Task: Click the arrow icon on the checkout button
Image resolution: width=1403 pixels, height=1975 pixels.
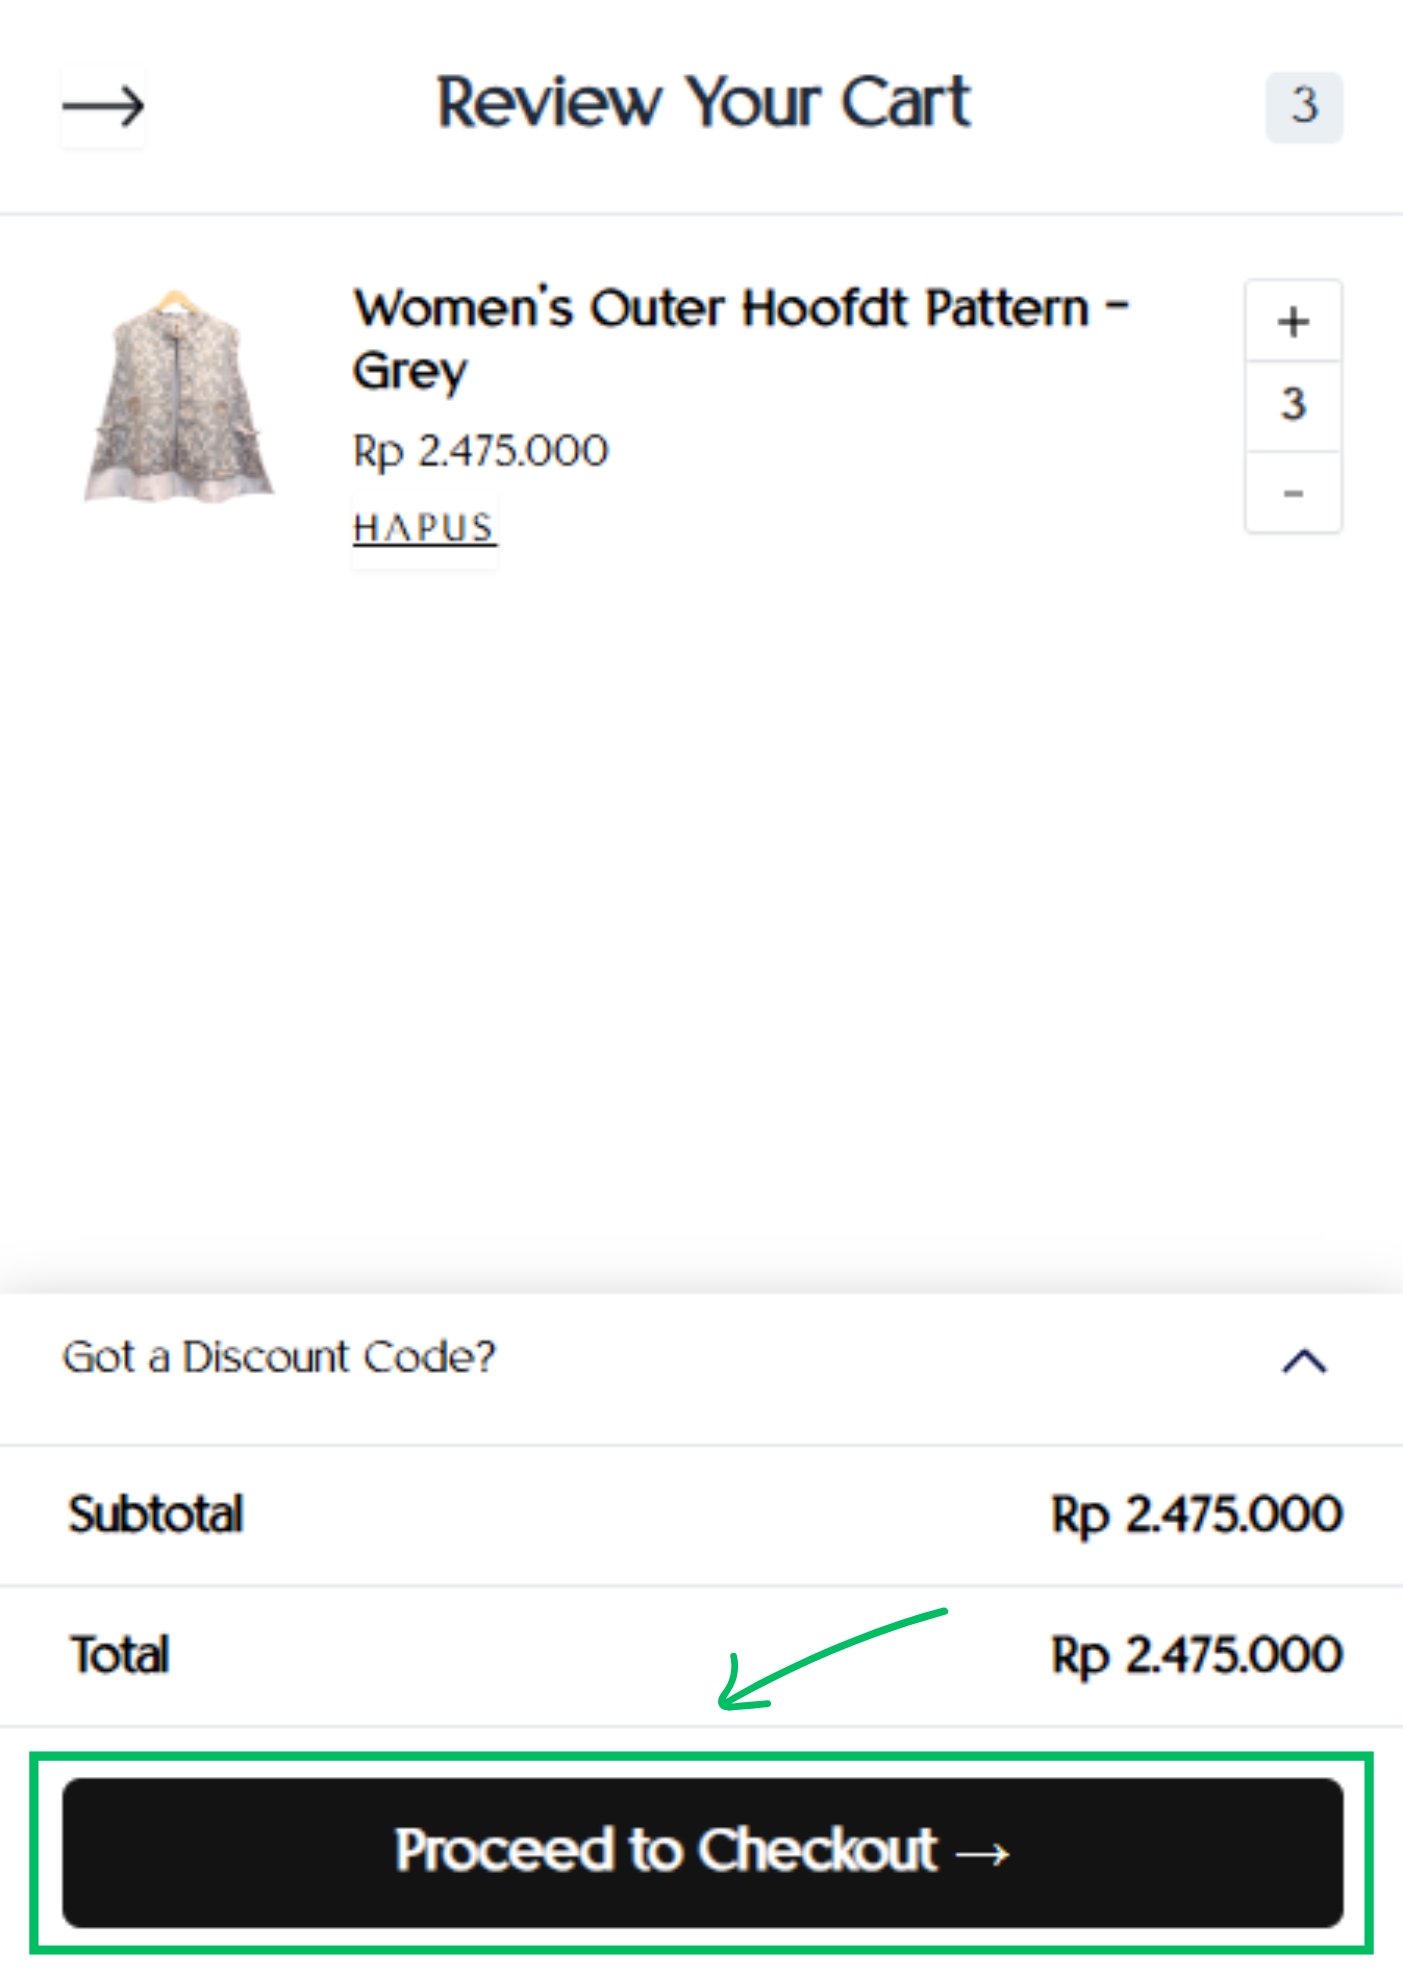Action: pyautogui.click(x=982, y=1853)
